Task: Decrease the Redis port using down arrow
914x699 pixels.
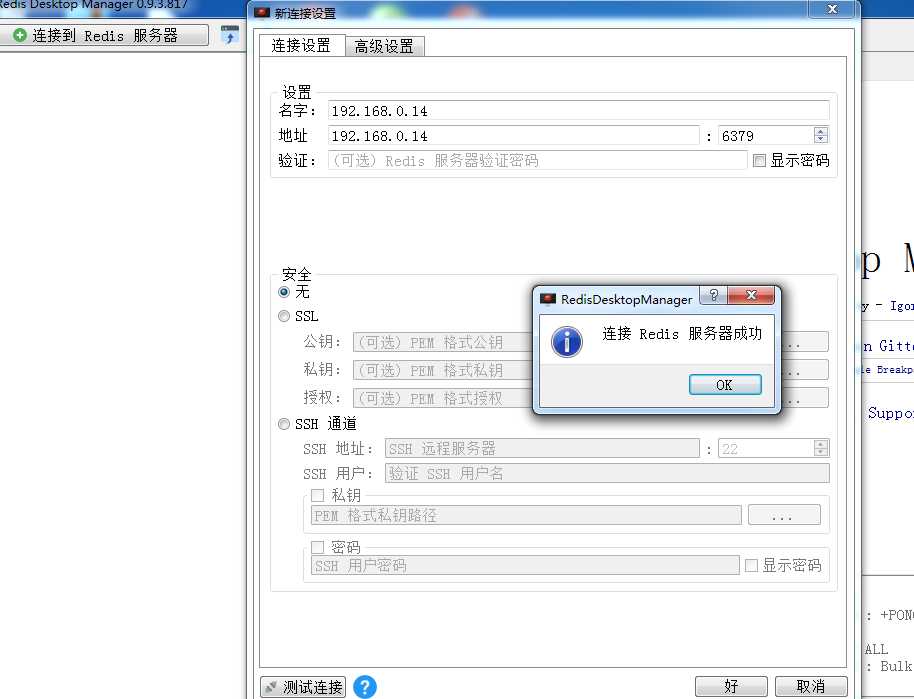Action: click(x=821, y=140)
